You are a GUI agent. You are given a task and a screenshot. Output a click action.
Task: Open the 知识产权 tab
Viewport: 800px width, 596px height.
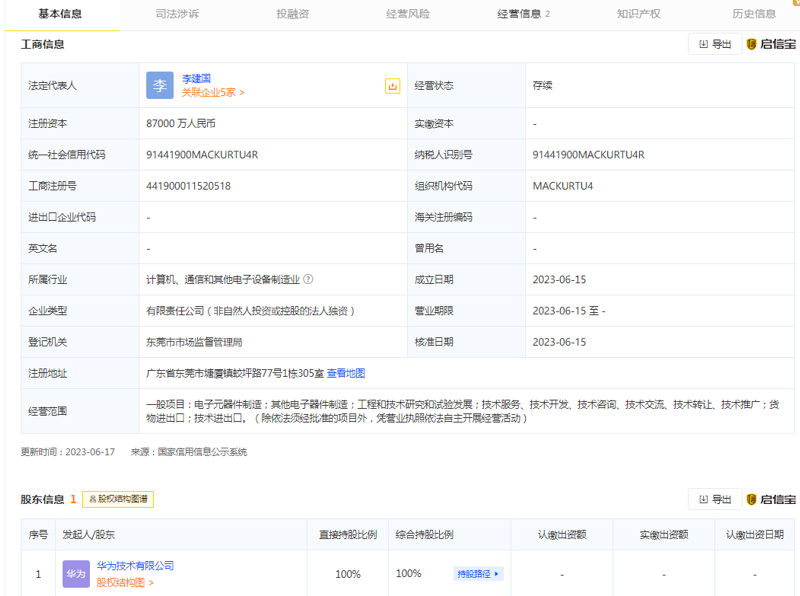click(x=638, y=14)
